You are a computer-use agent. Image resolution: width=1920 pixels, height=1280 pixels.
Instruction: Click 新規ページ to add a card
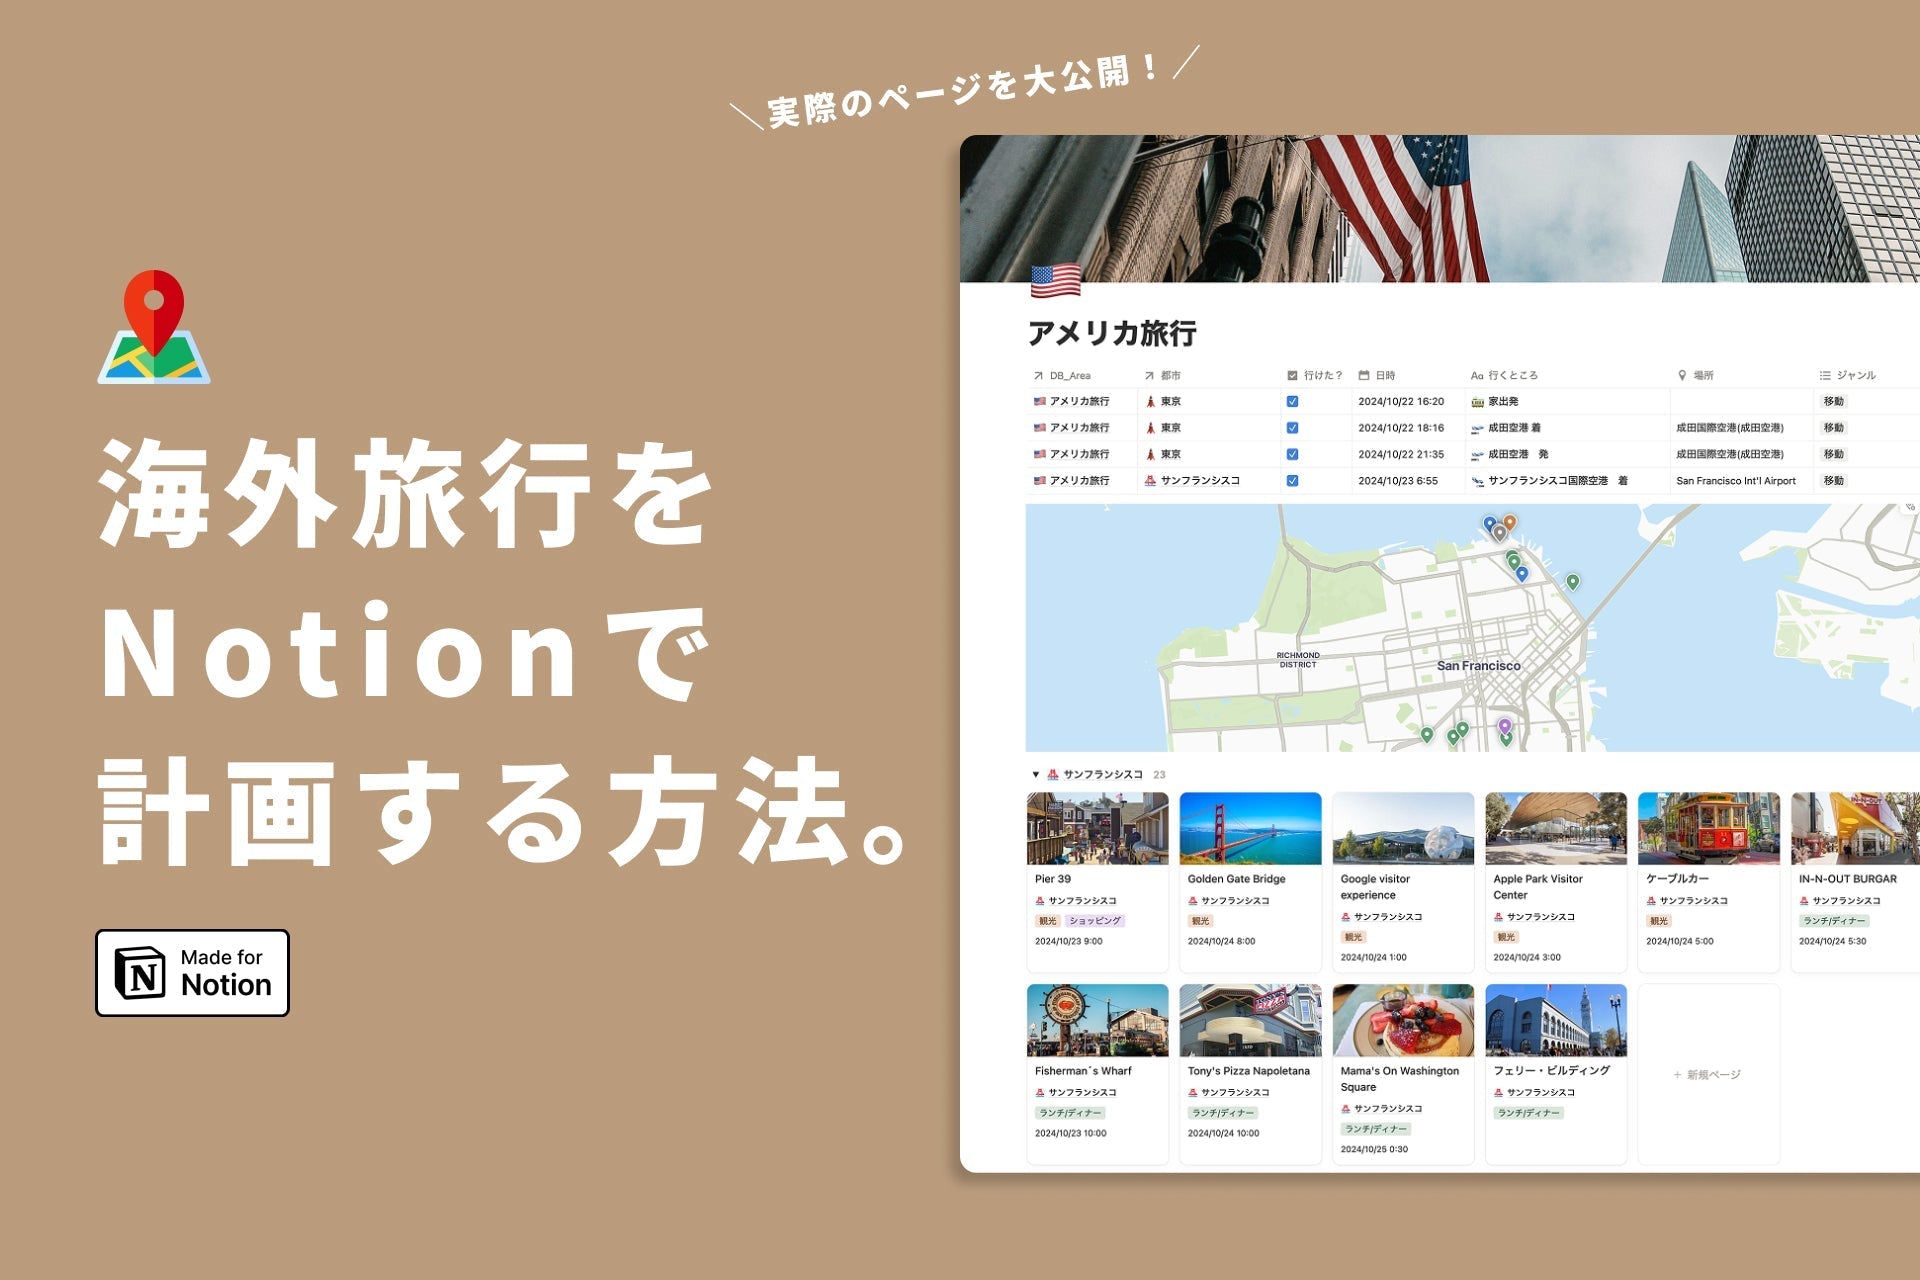[1710, 1075]
